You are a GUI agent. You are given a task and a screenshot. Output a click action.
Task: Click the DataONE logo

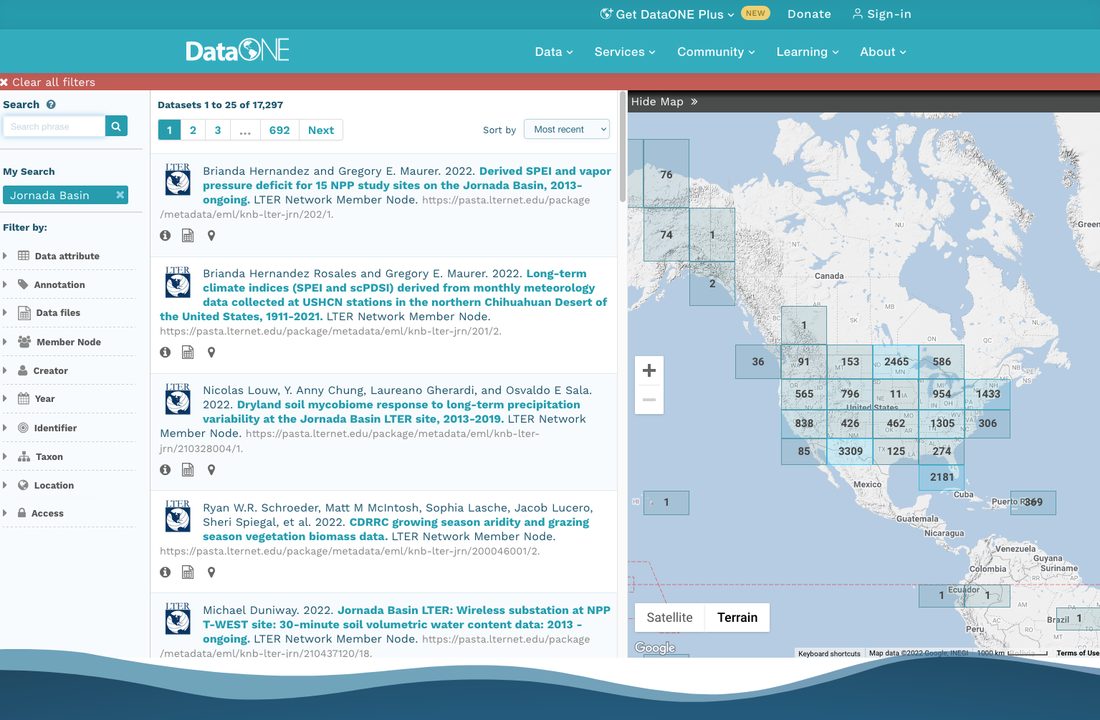[237, 51]
